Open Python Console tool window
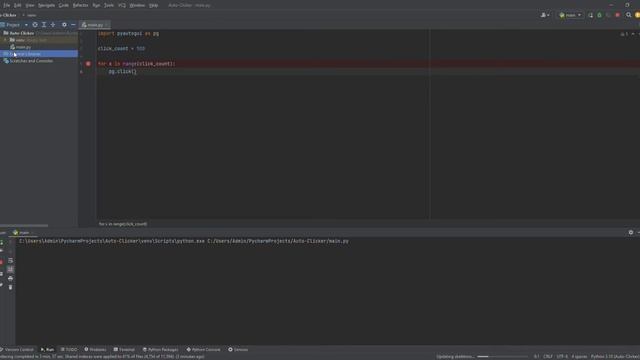 tap(203, 349)
